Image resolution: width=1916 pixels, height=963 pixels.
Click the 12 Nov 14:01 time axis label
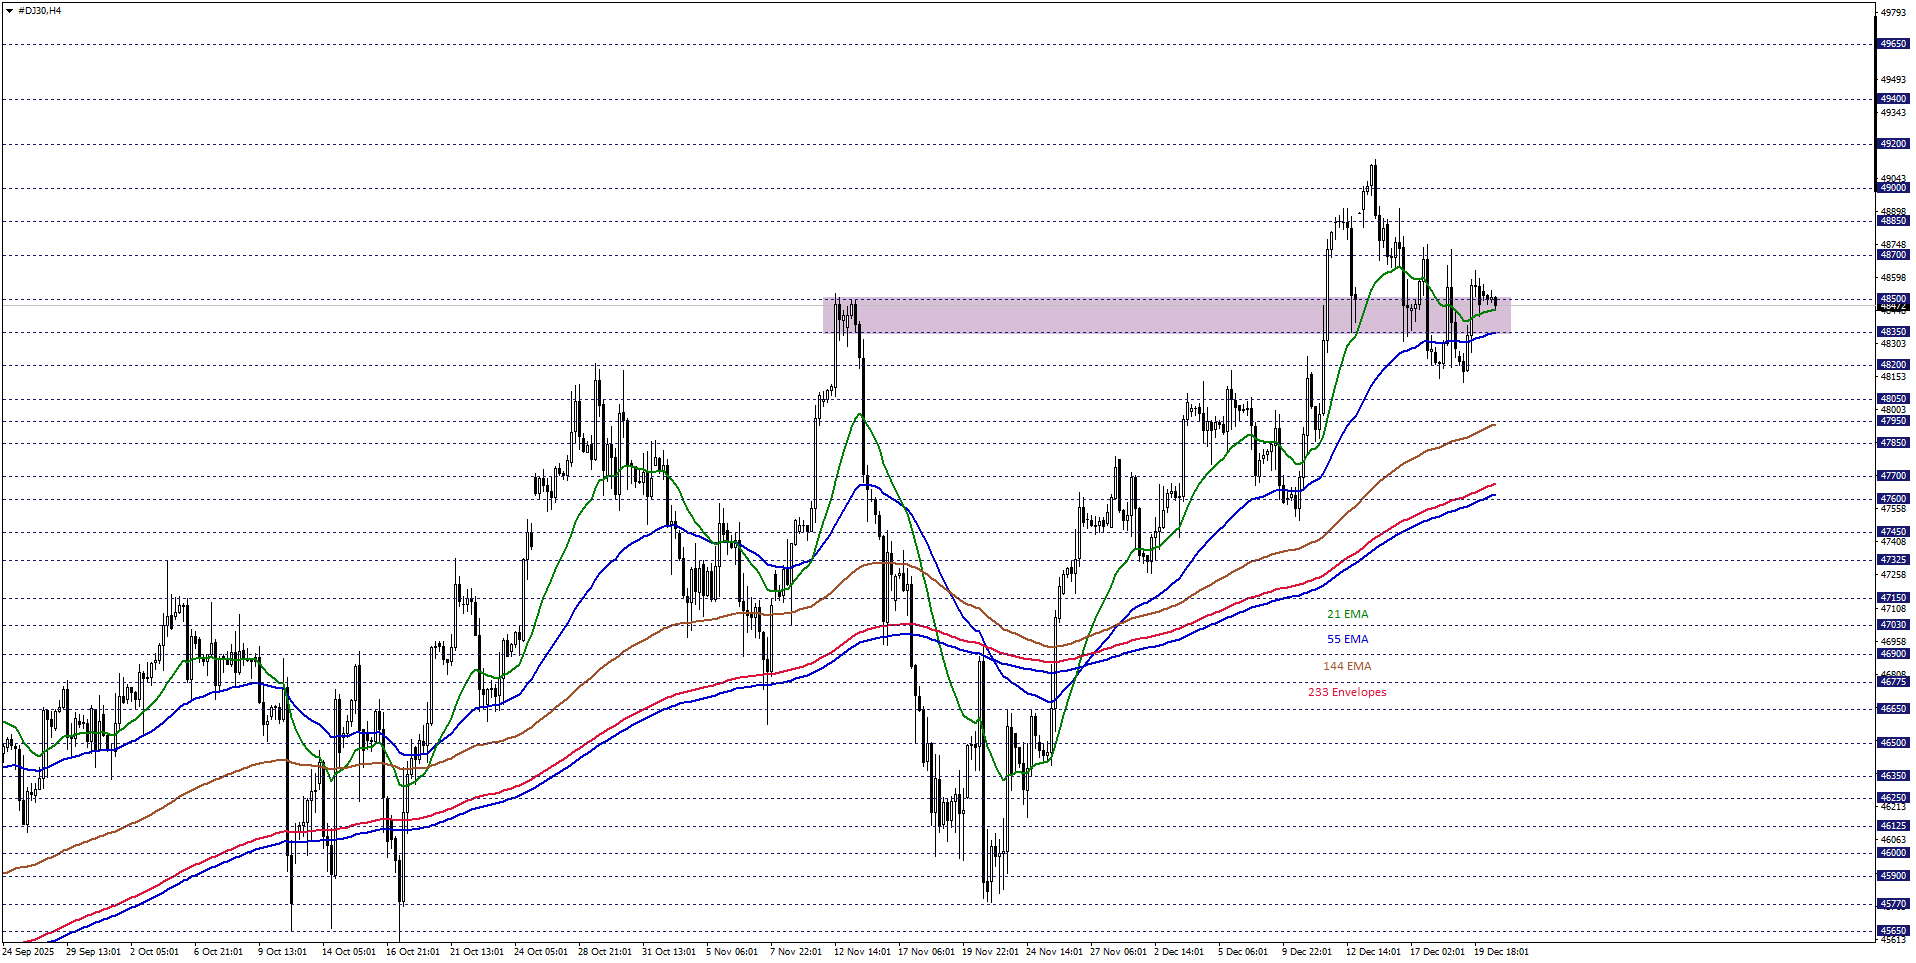coord(861,951)
